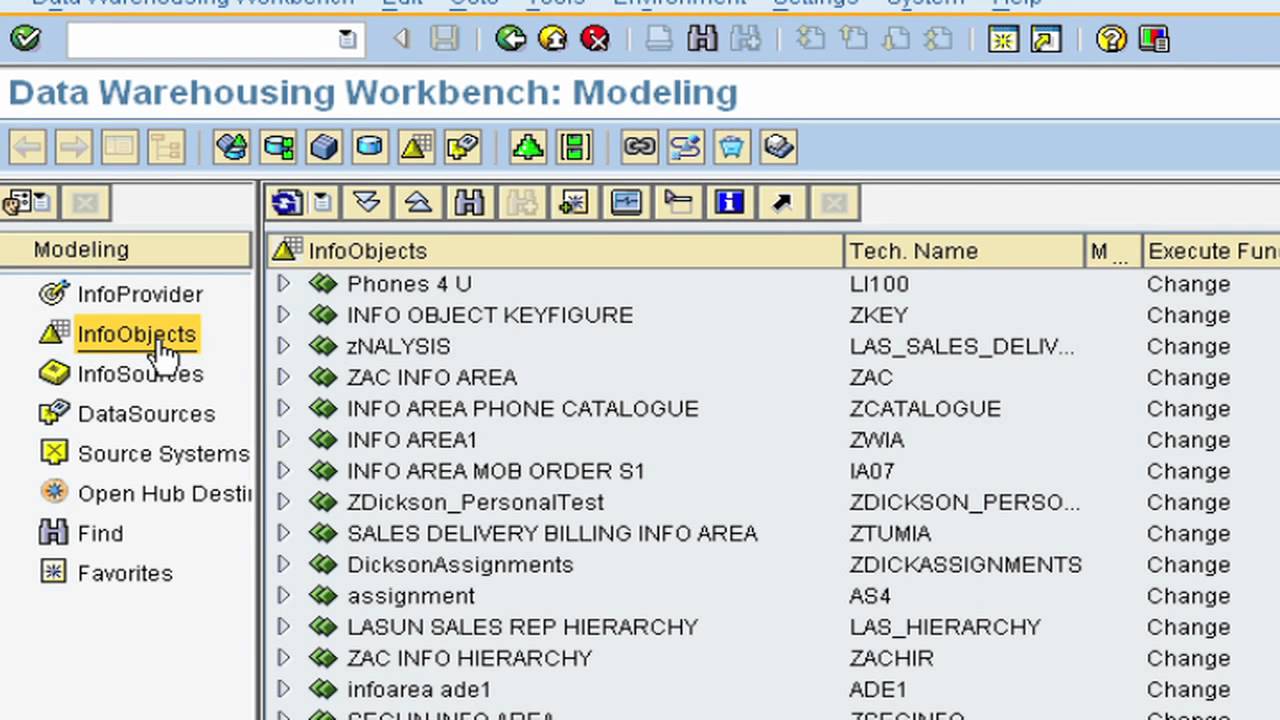
Task: Click the Create New Session icon
Action: (1003, 39)
